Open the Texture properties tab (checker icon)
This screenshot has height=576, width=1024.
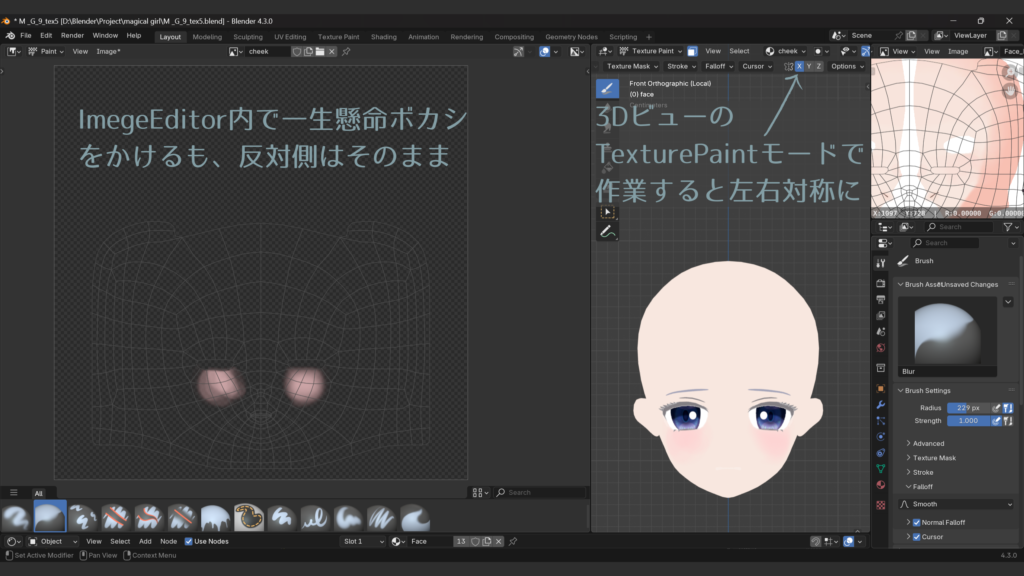click(x=880, y=505)
